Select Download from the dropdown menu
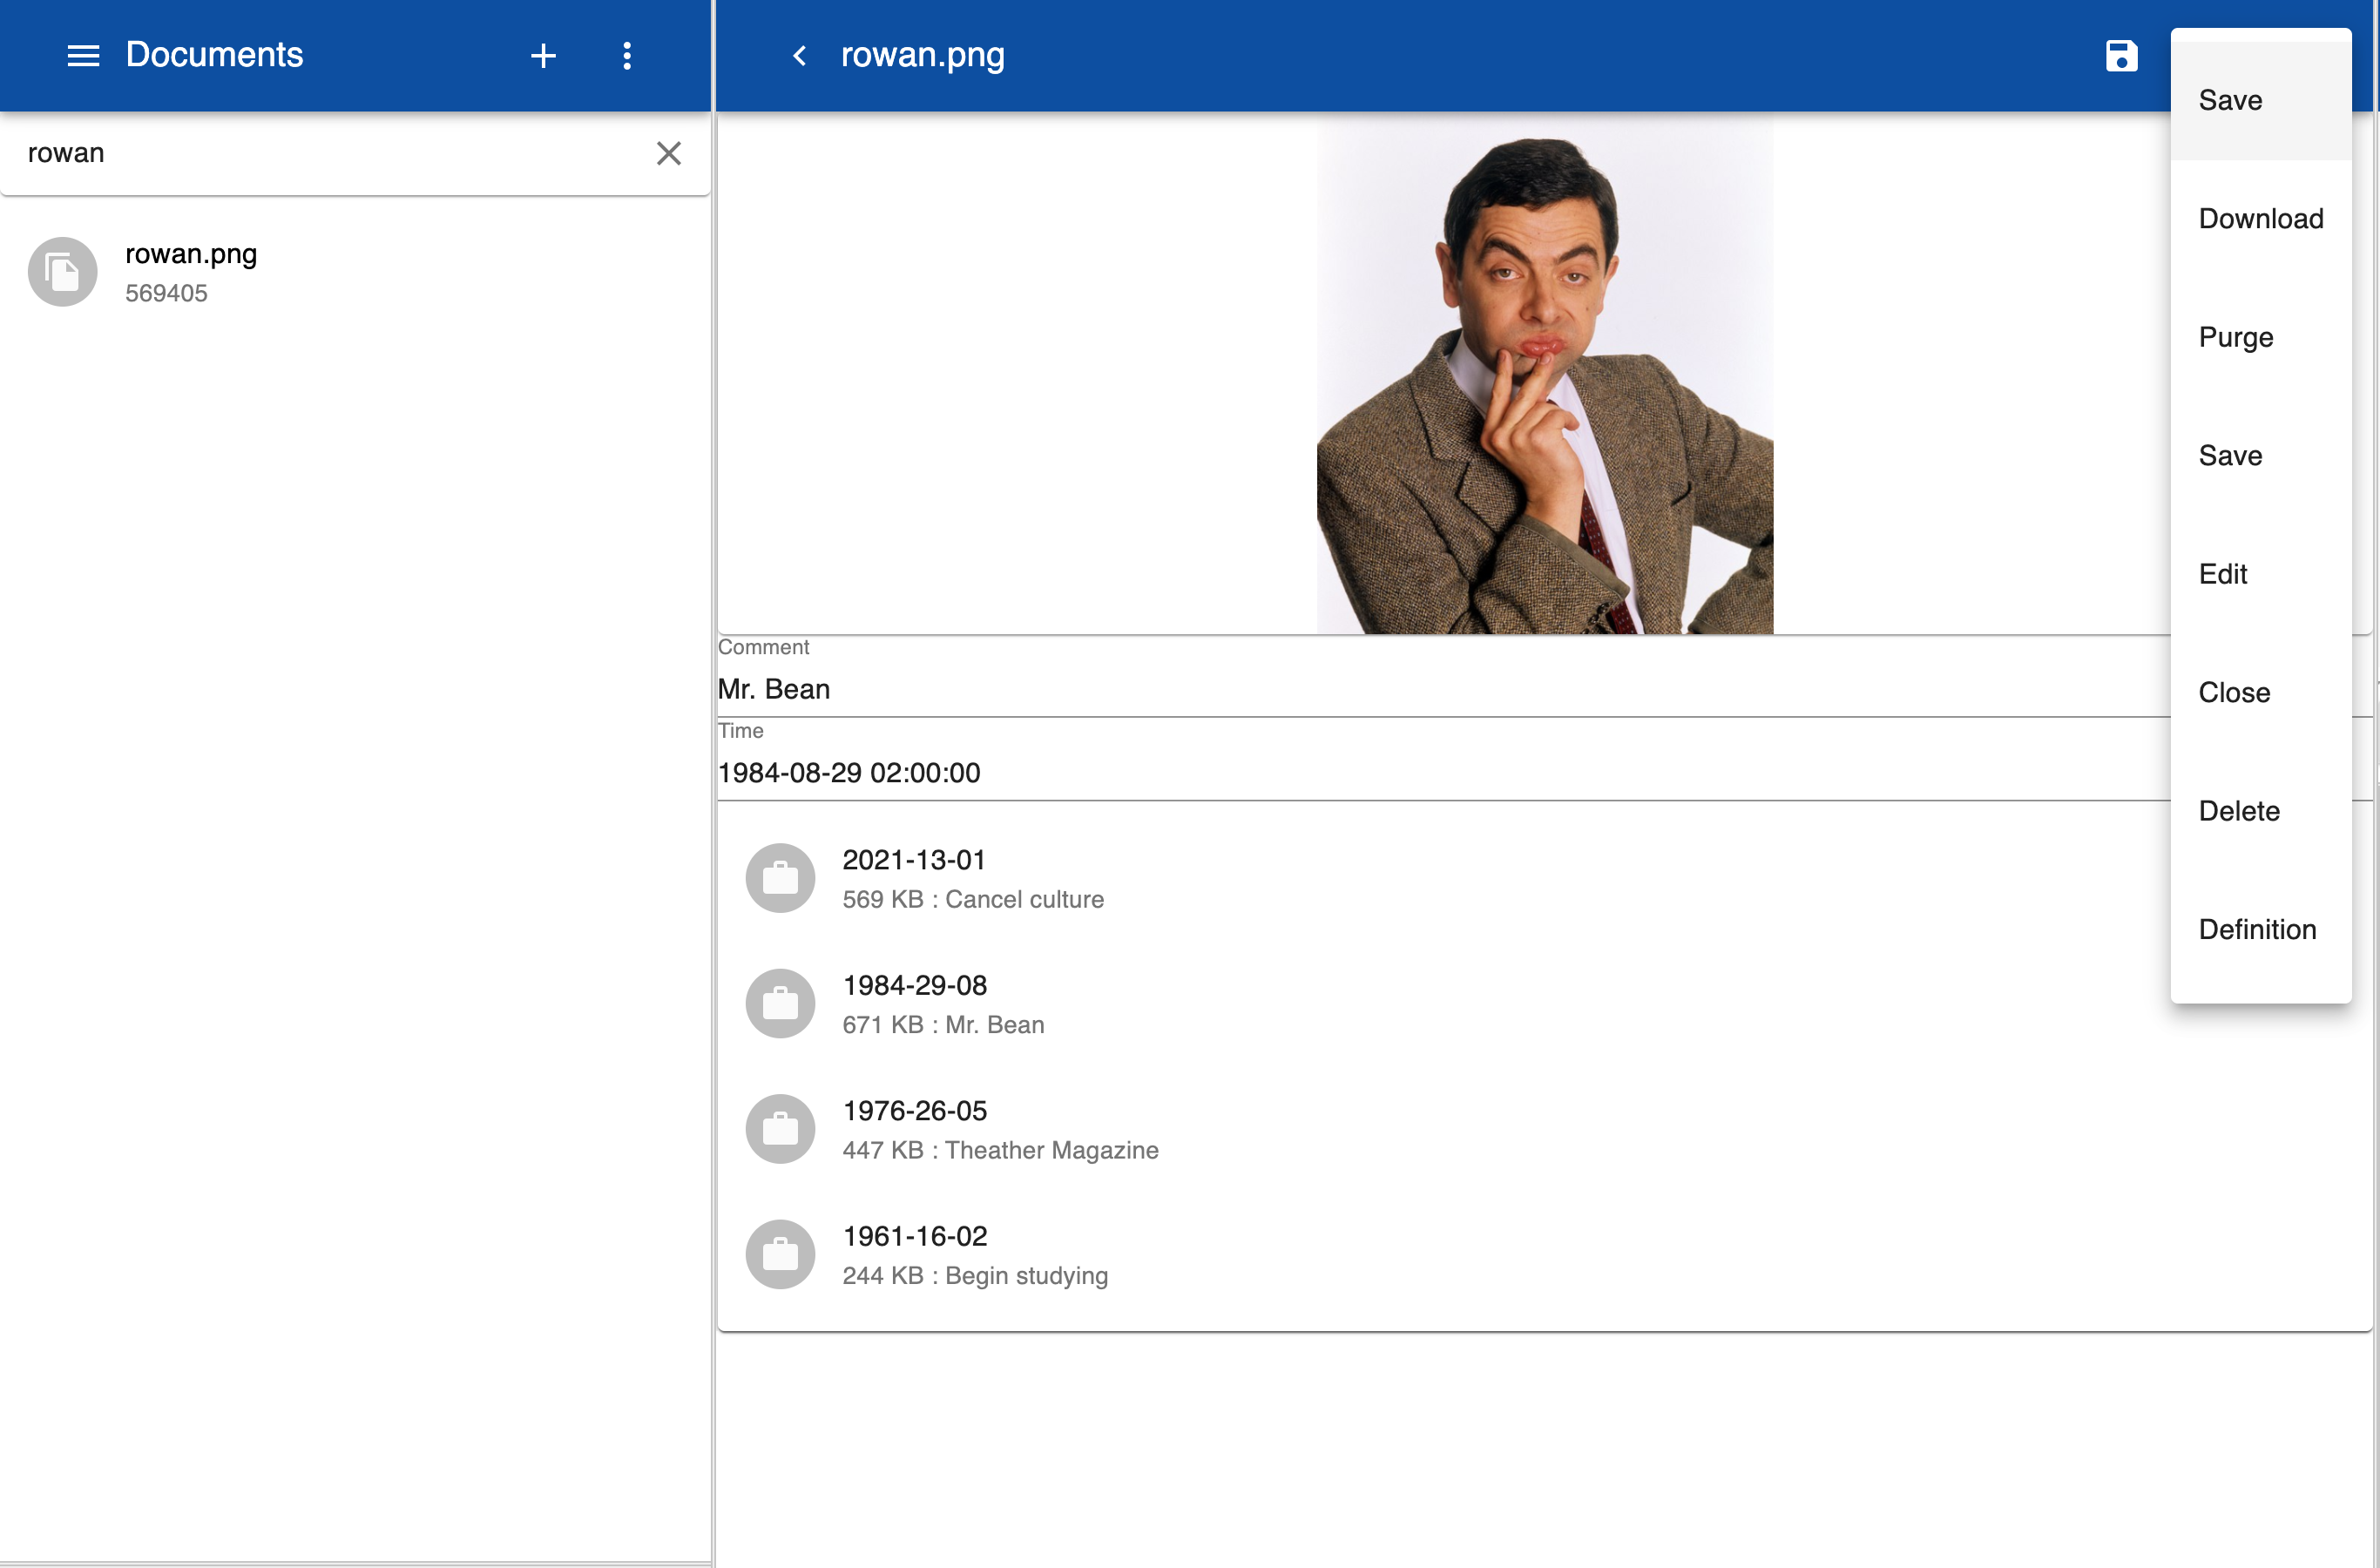The height and width of the screenshot is (1568, 2380). [x=2260, y=219]
